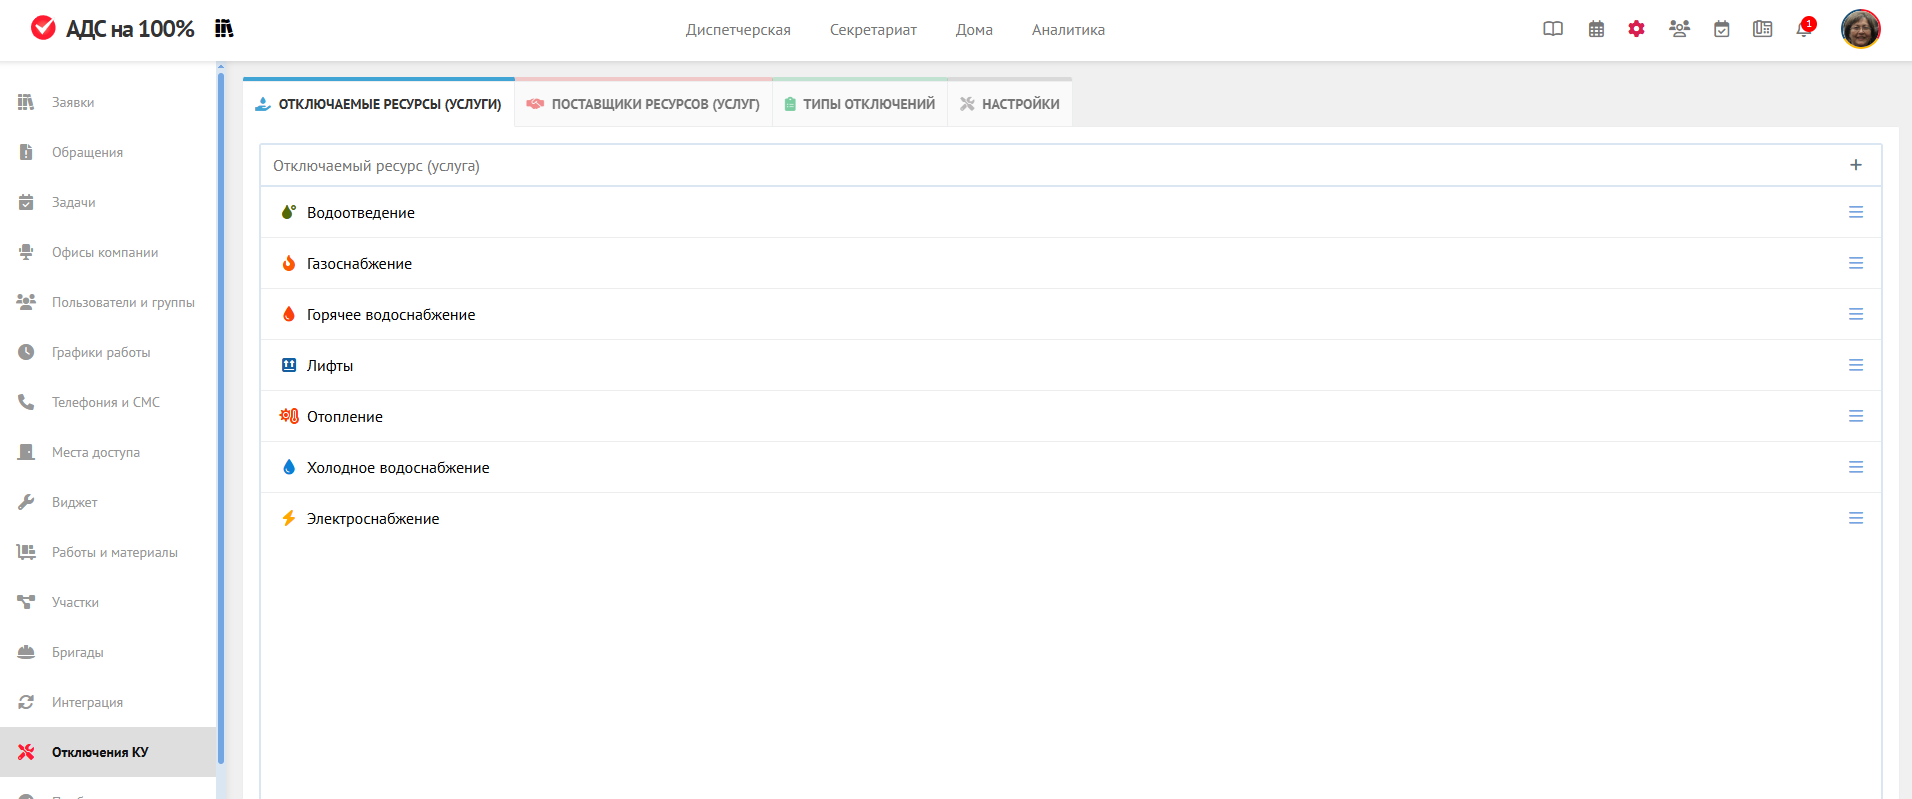The image size is (1912, 799).
Task: Click the user profile avatar
Action: click(1860, 29)
